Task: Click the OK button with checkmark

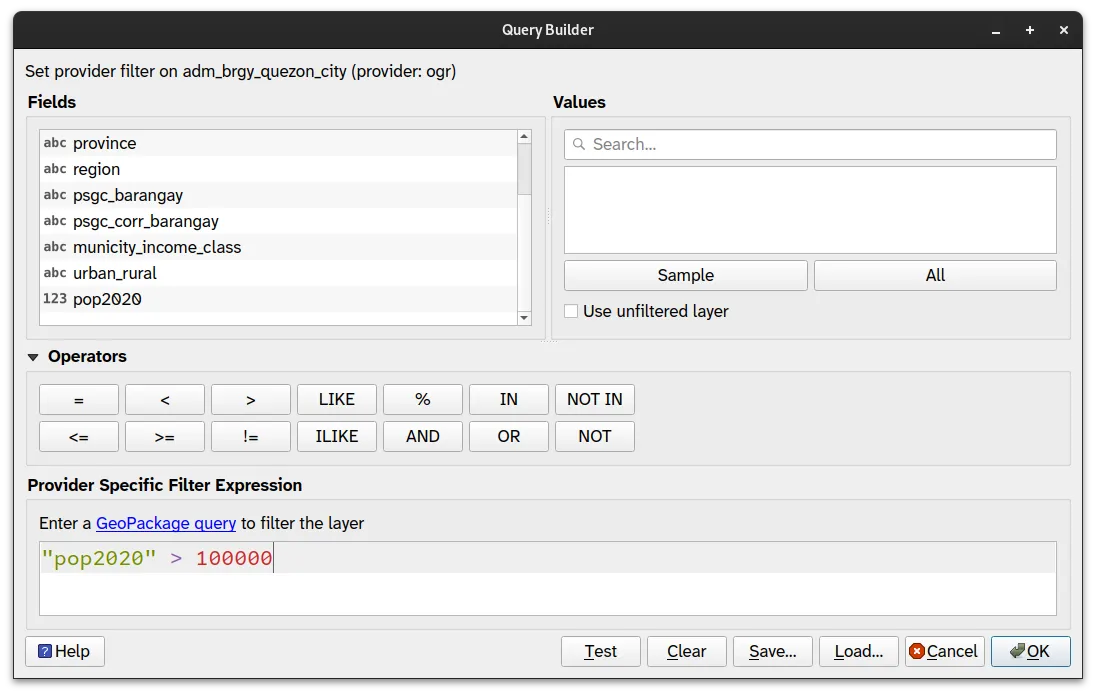Action: pos(1030,651)
